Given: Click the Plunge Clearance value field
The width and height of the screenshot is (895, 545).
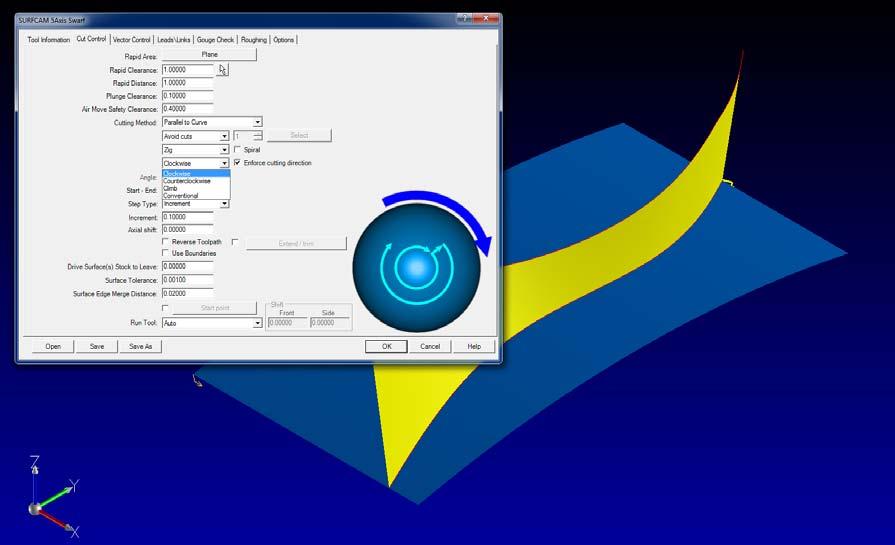Looking at the screenshot, I should [188, 96].
